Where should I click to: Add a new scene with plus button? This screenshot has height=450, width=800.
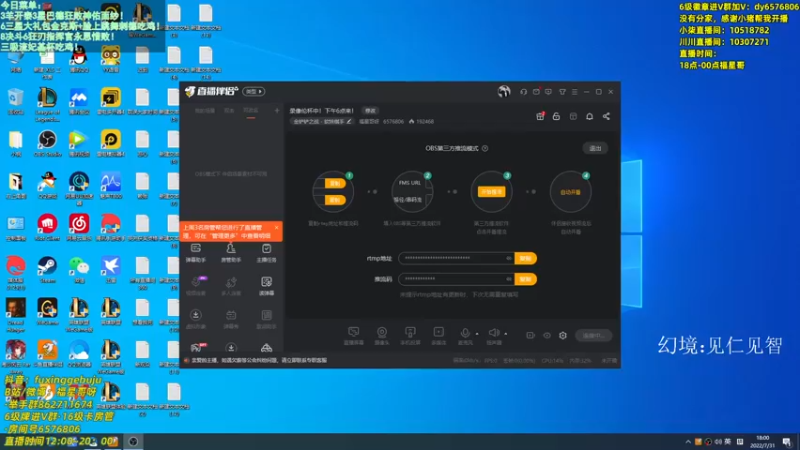tap(277, 111)
